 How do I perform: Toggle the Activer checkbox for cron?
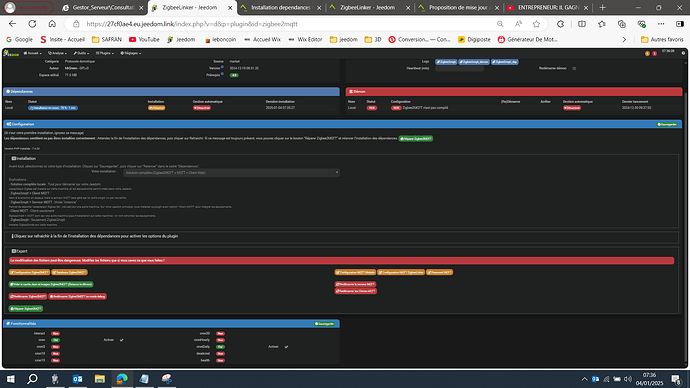(x=121, y=340)
